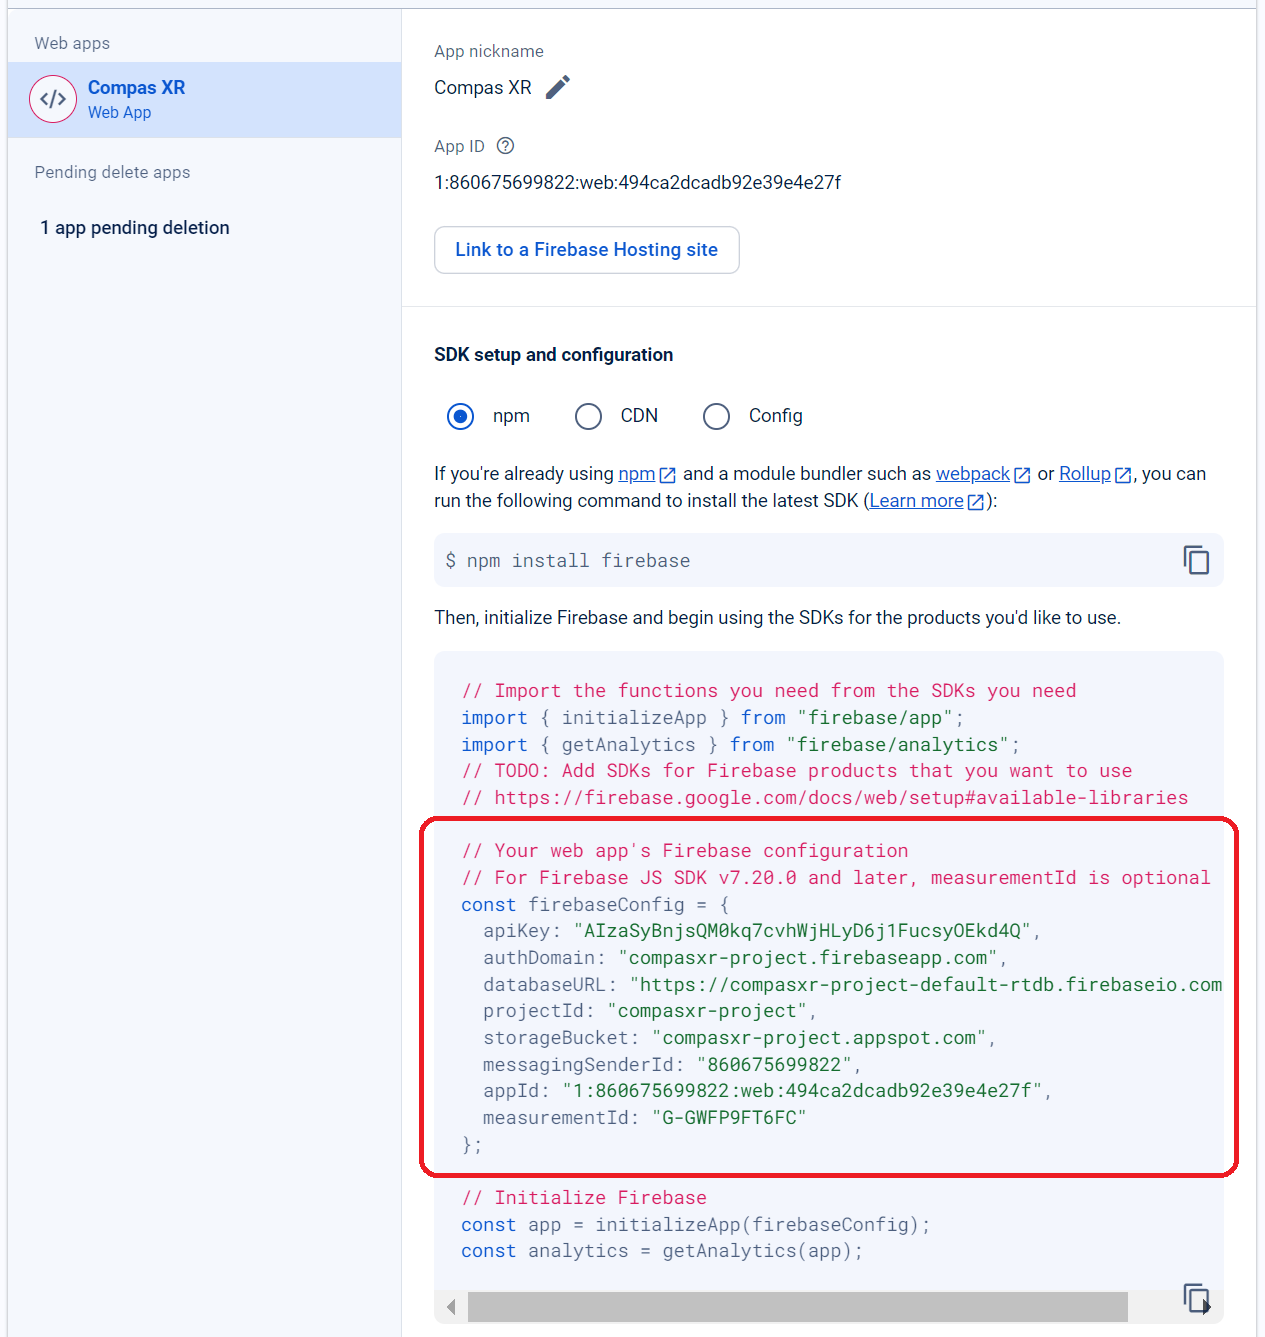This screenshot has width=1265, height=1337.
Task: Copy the npm install firebase command
Action: click(1196, 560)
